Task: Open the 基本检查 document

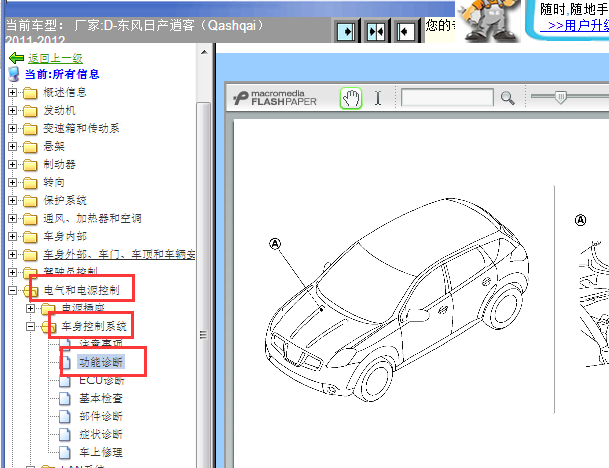Action: pyautogui.click(x=101, y=398)
